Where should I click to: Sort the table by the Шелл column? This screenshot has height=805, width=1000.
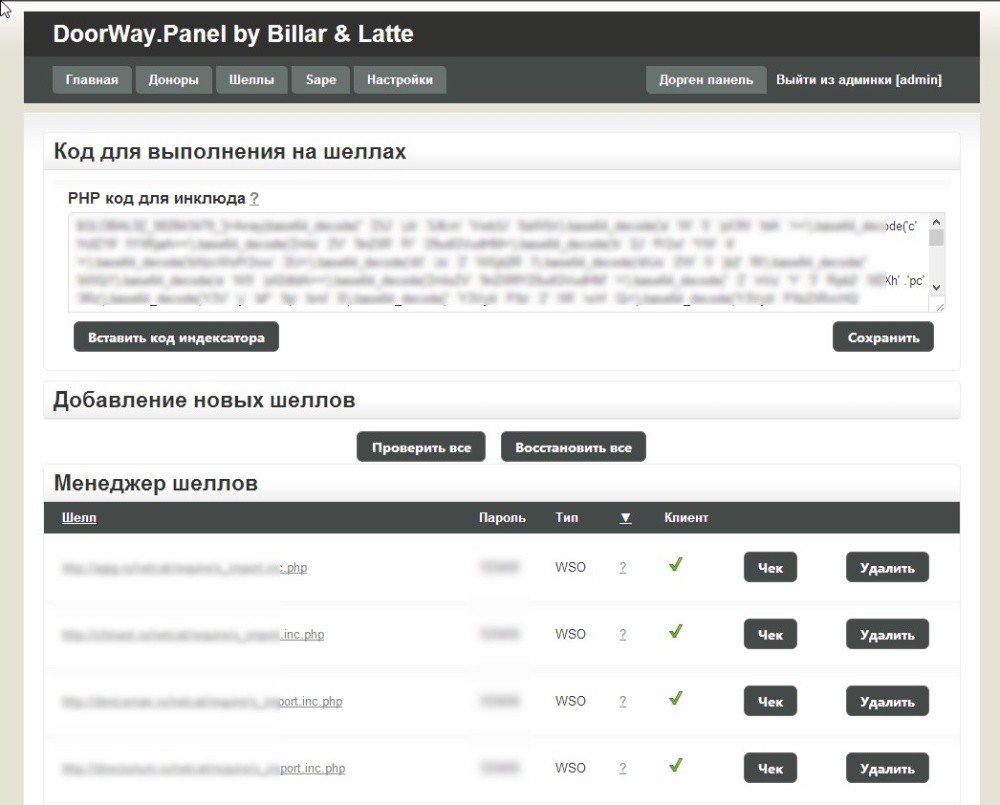click(x=79, y=518)
